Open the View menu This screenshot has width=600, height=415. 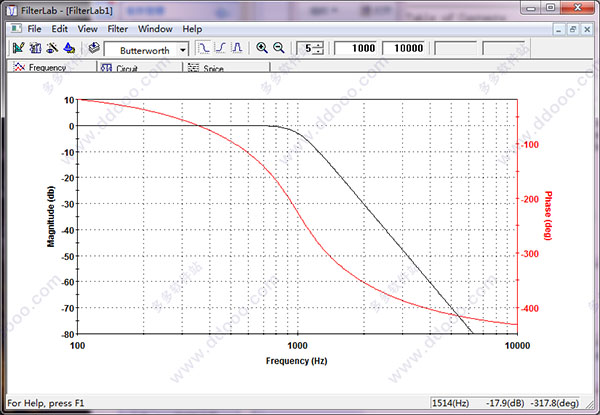pos(87,29)
